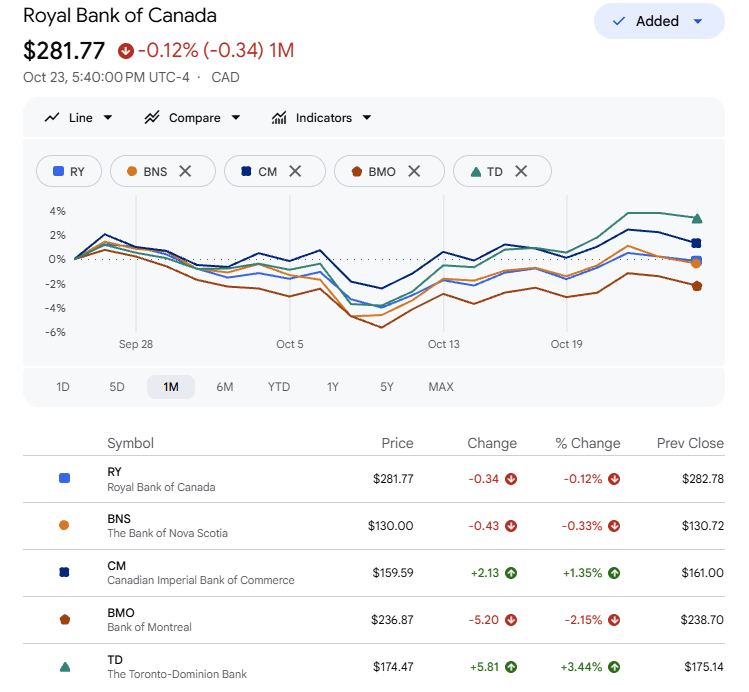The width and height of the screenshot is (749, 692).
Task: Click the Compare double-line icon
Action: point(152,117)
